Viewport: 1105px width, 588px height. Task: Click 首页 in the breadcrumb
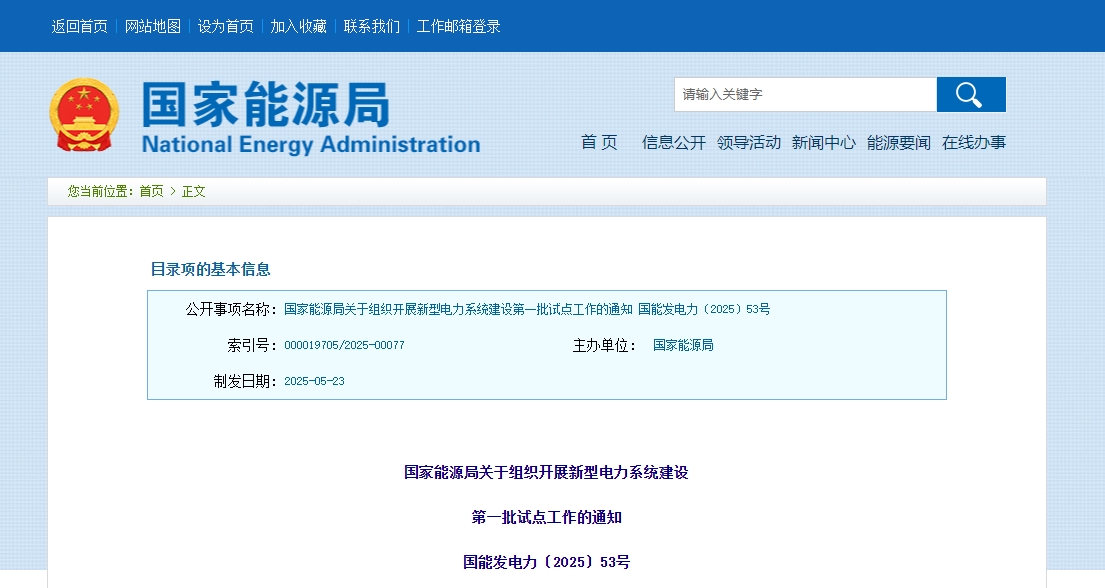(x=152, y=191)
